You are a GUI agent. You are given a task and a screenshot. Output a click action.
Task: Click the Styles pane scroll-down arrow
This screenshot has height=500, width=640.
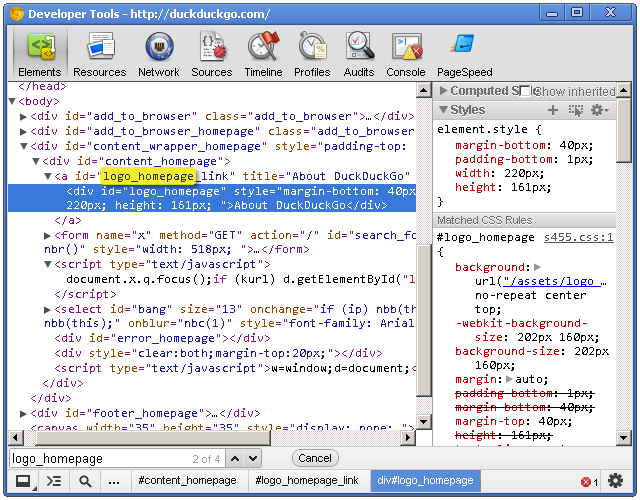[x=623, y=438]
